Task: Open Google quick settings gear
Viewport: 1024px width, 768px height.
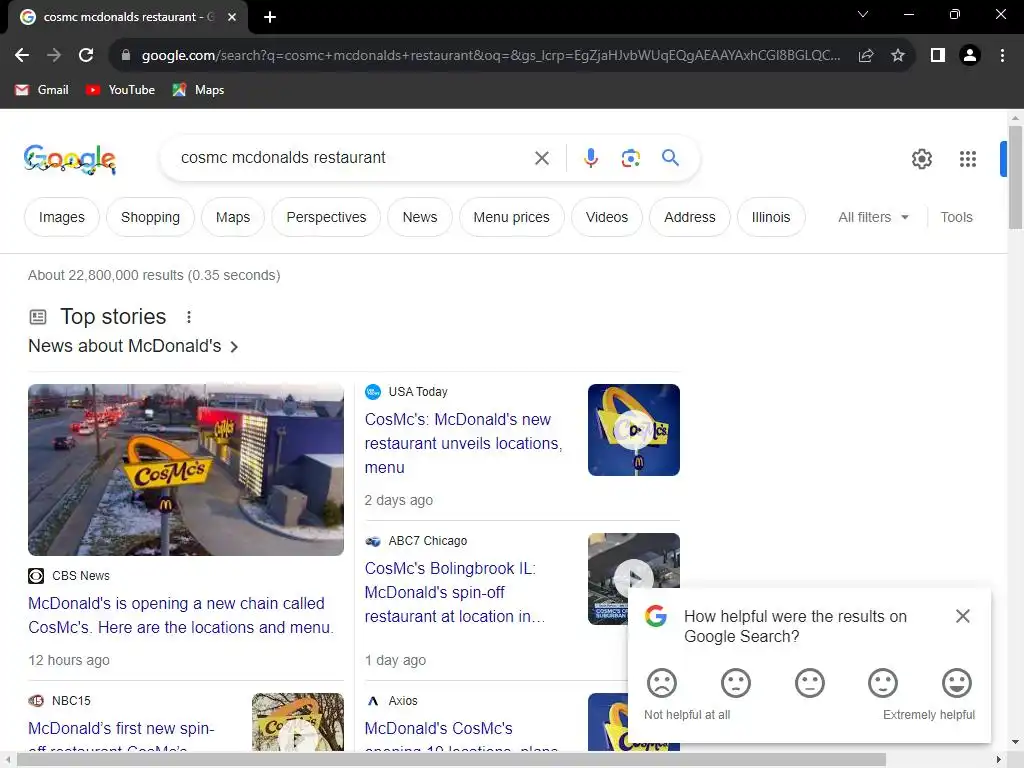Action: (x=921, y=159)
